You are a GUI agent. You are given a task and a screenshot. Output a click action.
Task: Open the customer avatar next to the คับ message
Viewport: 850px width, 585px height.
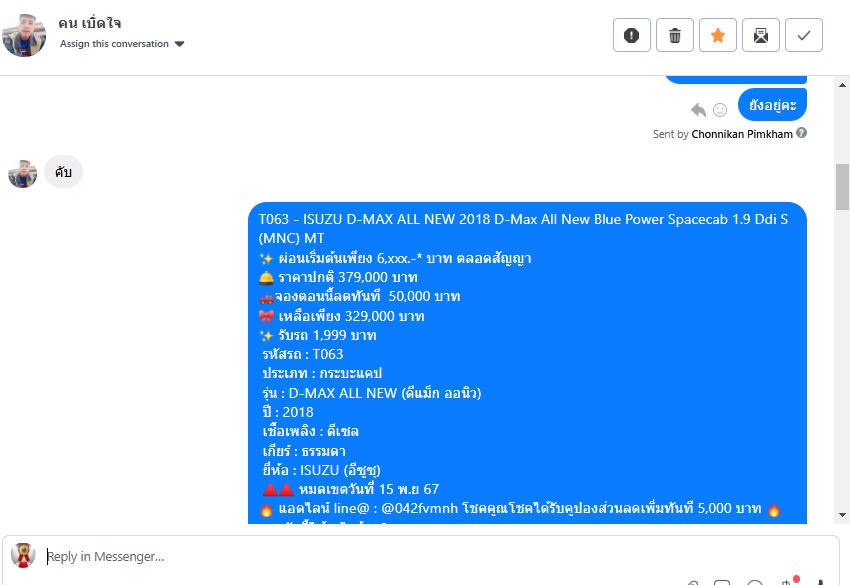pos(23,174)
